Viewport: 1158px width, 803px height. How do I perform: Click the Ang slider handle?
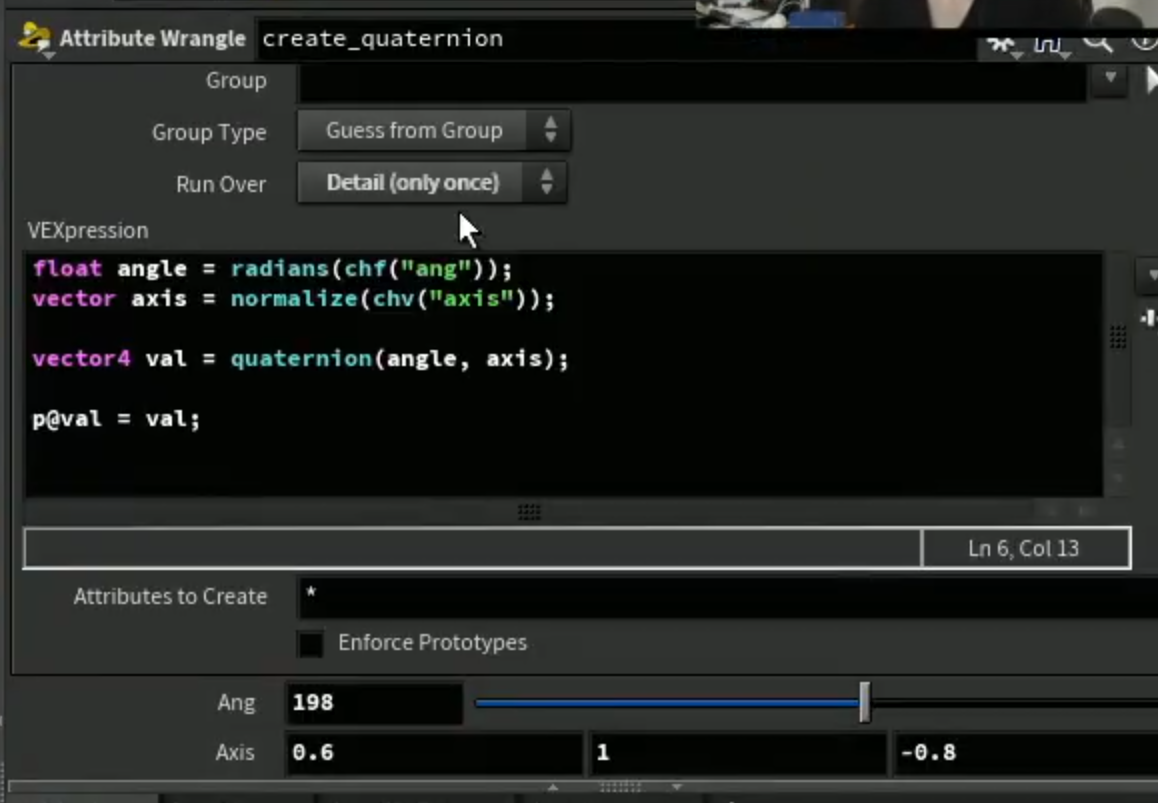[865, 702]
